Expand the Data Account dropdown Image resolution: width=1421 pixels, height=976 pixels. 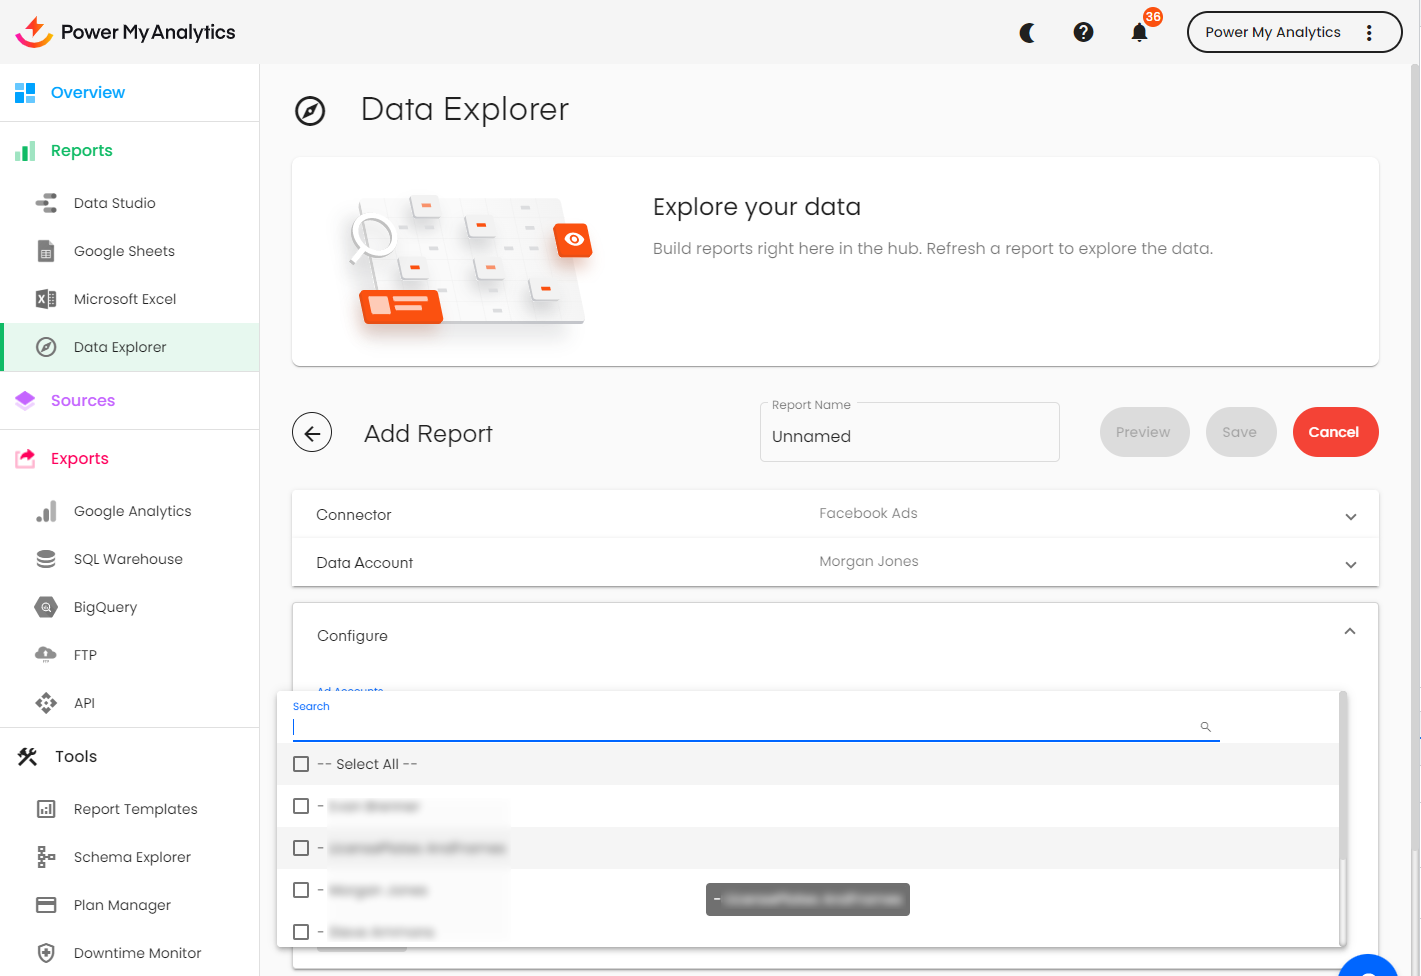pos(1350,564)
